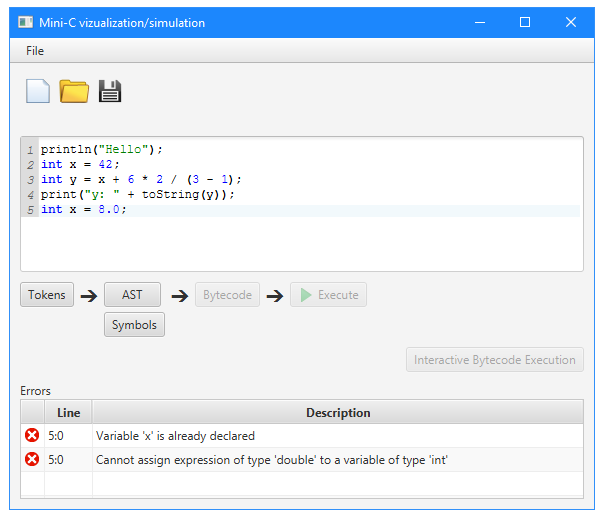Save the file with the floppy disk icon
The width and height of the screenshot is (601, 515).
coord(110,91)
